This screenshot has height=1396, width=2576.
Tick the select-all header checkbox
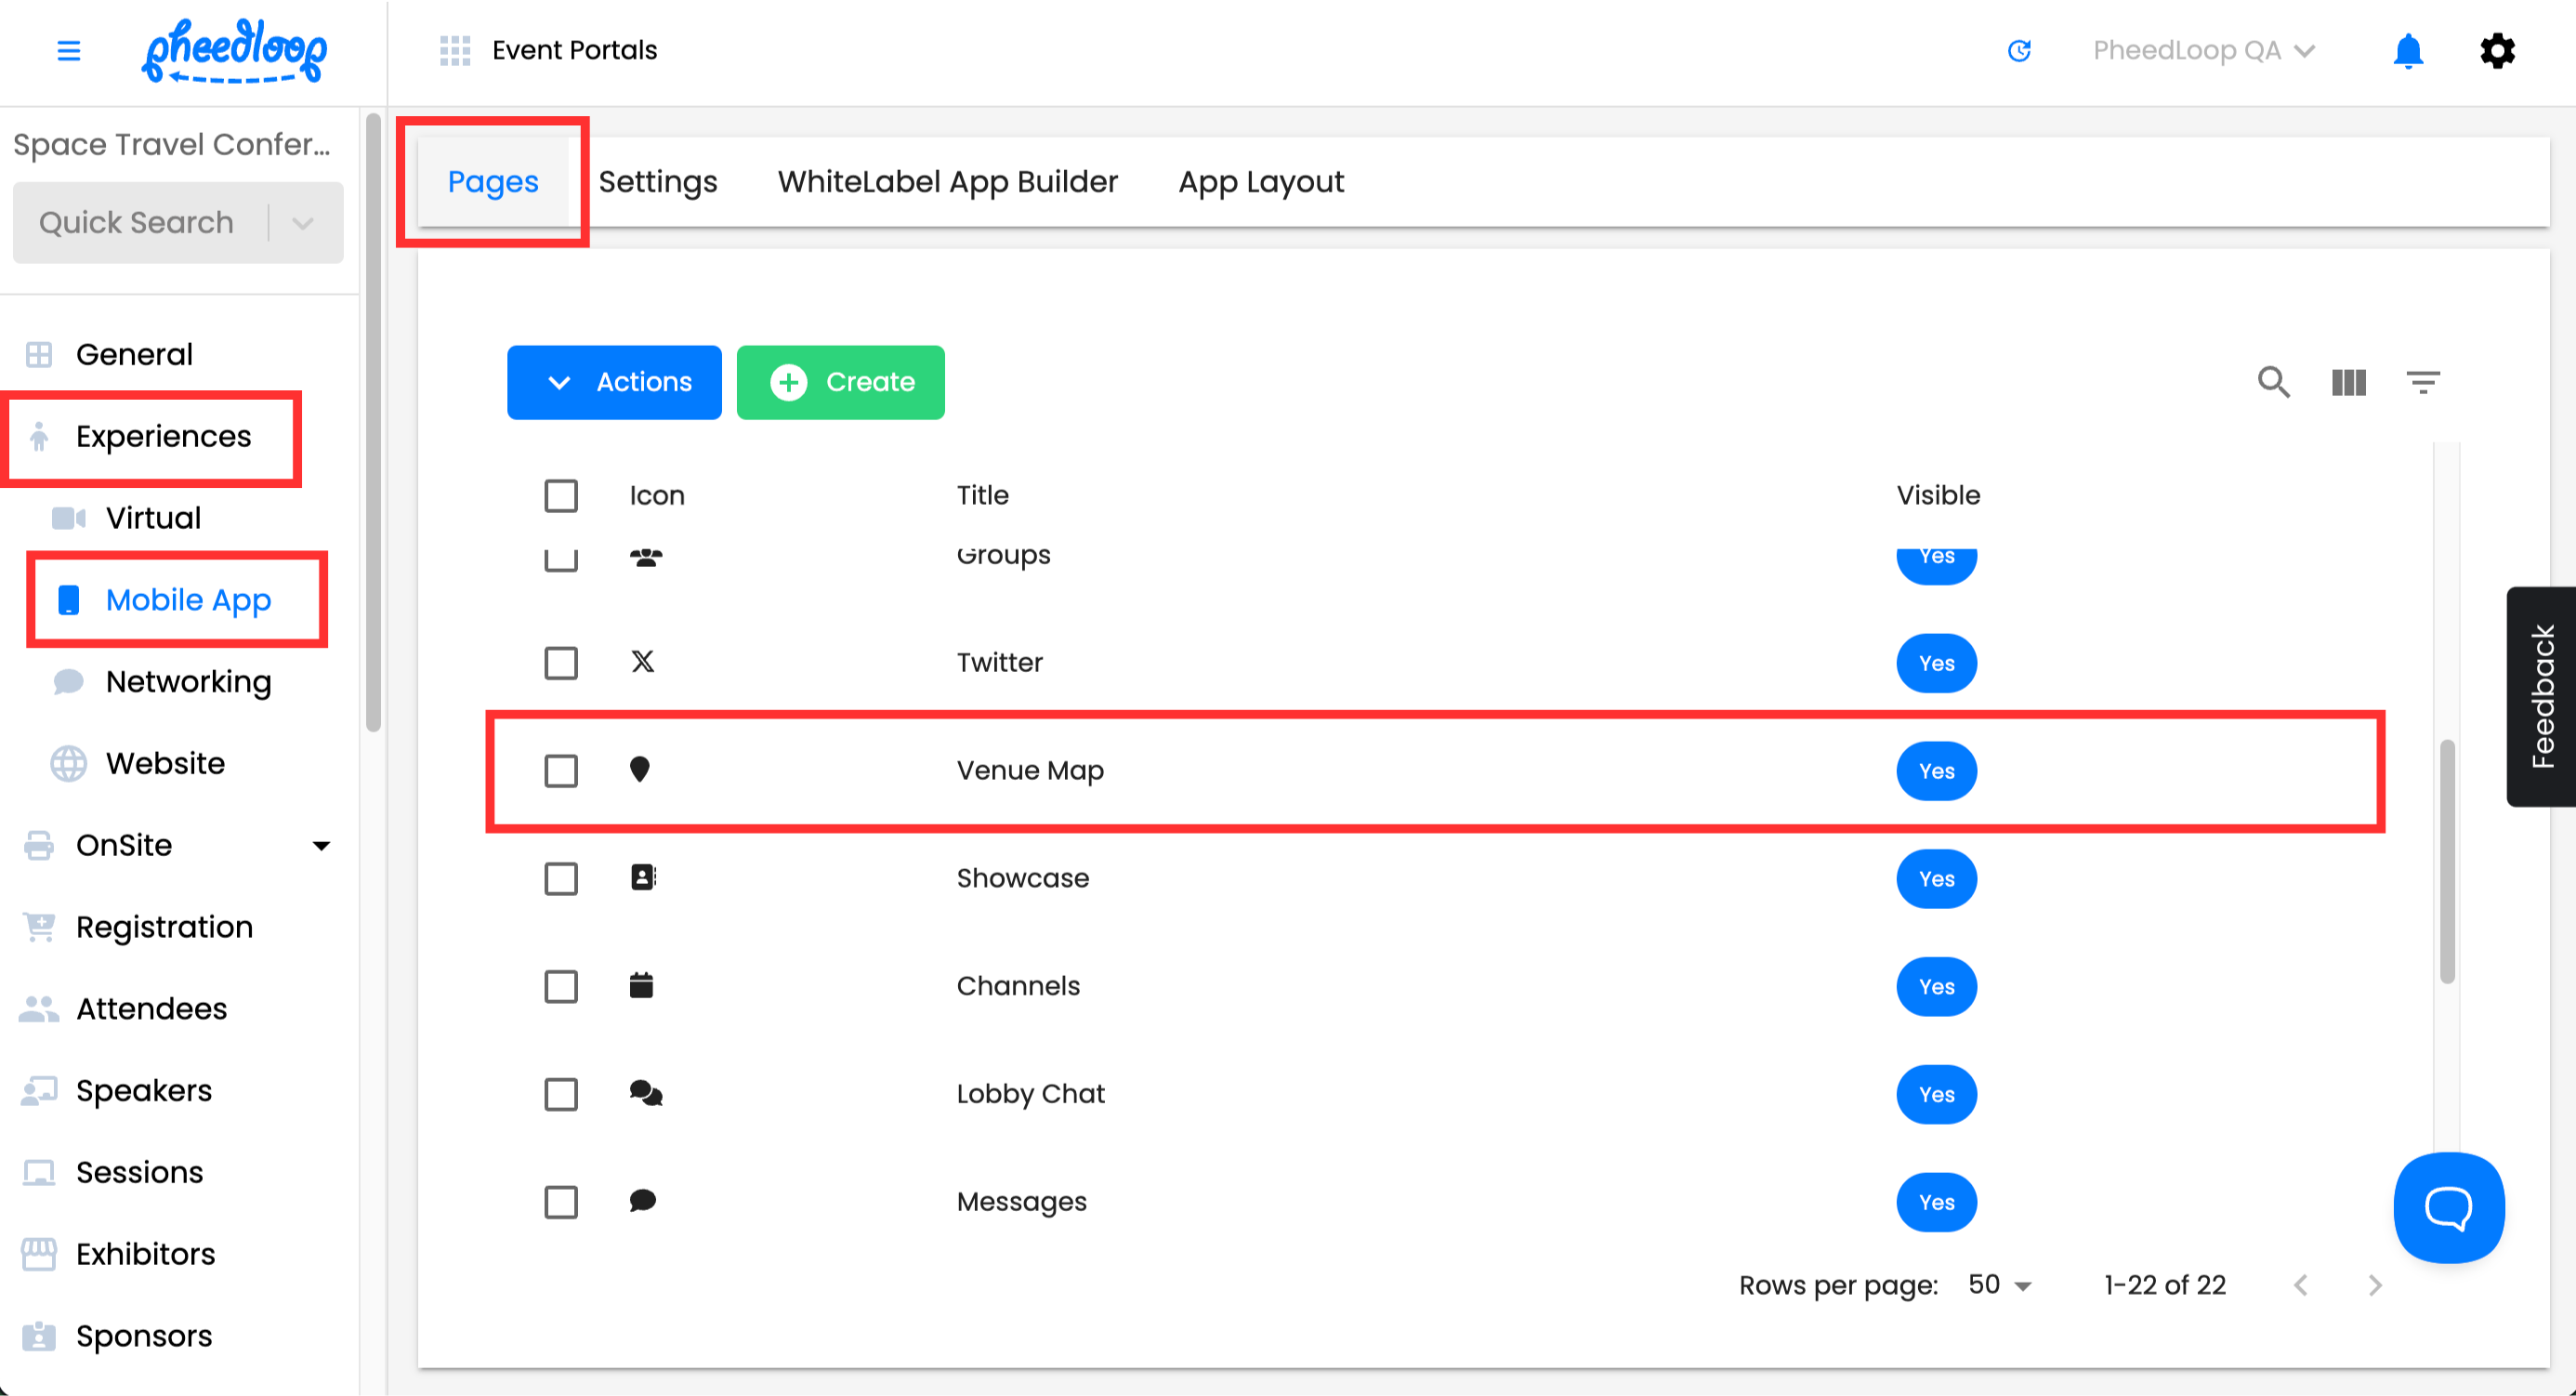pyautogui.click(x=561, y=496)
